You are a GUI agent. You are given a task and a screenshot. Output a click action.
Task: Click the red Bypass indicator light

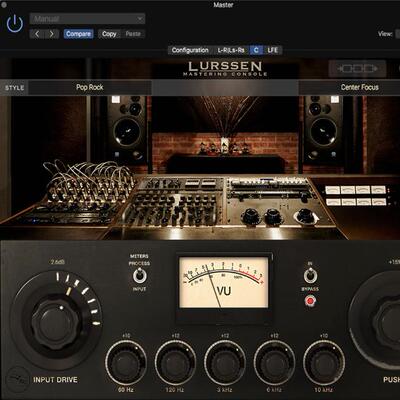click(310, 301)
